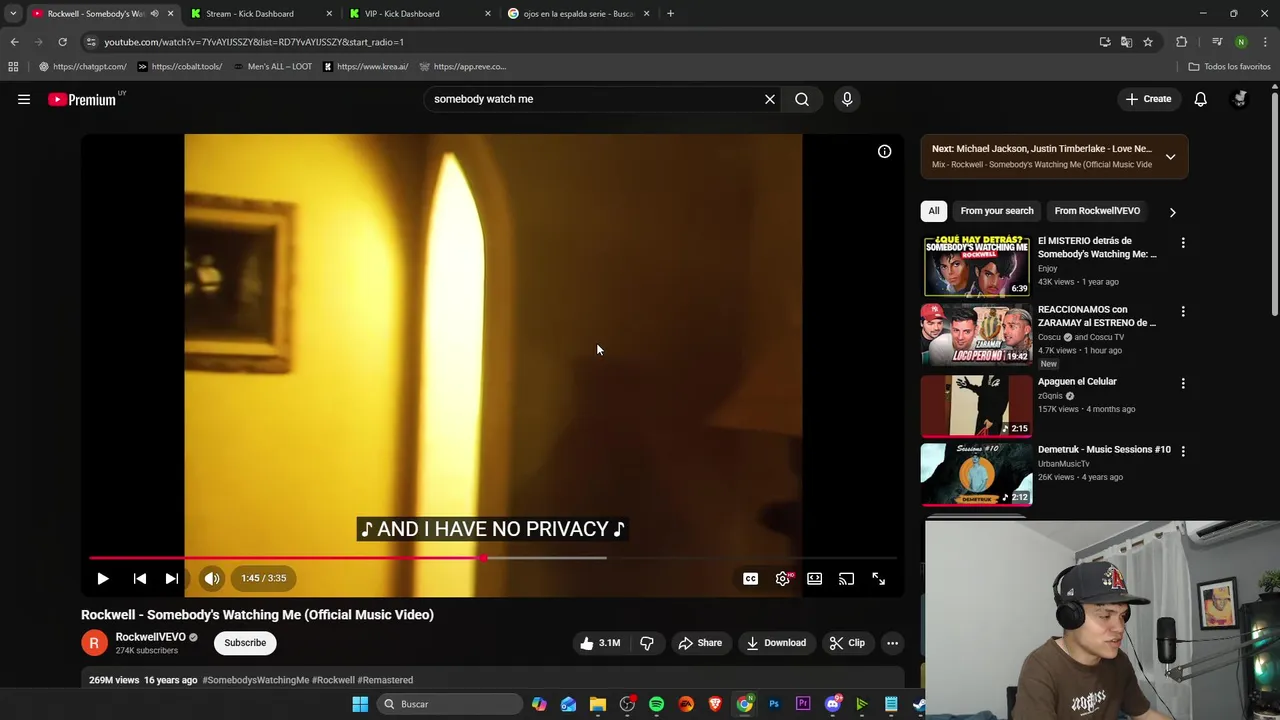The height and width of the screenshot is (720, 1280).
Task: Subscribe to RockwellVEVO
Action: [245, 643]
